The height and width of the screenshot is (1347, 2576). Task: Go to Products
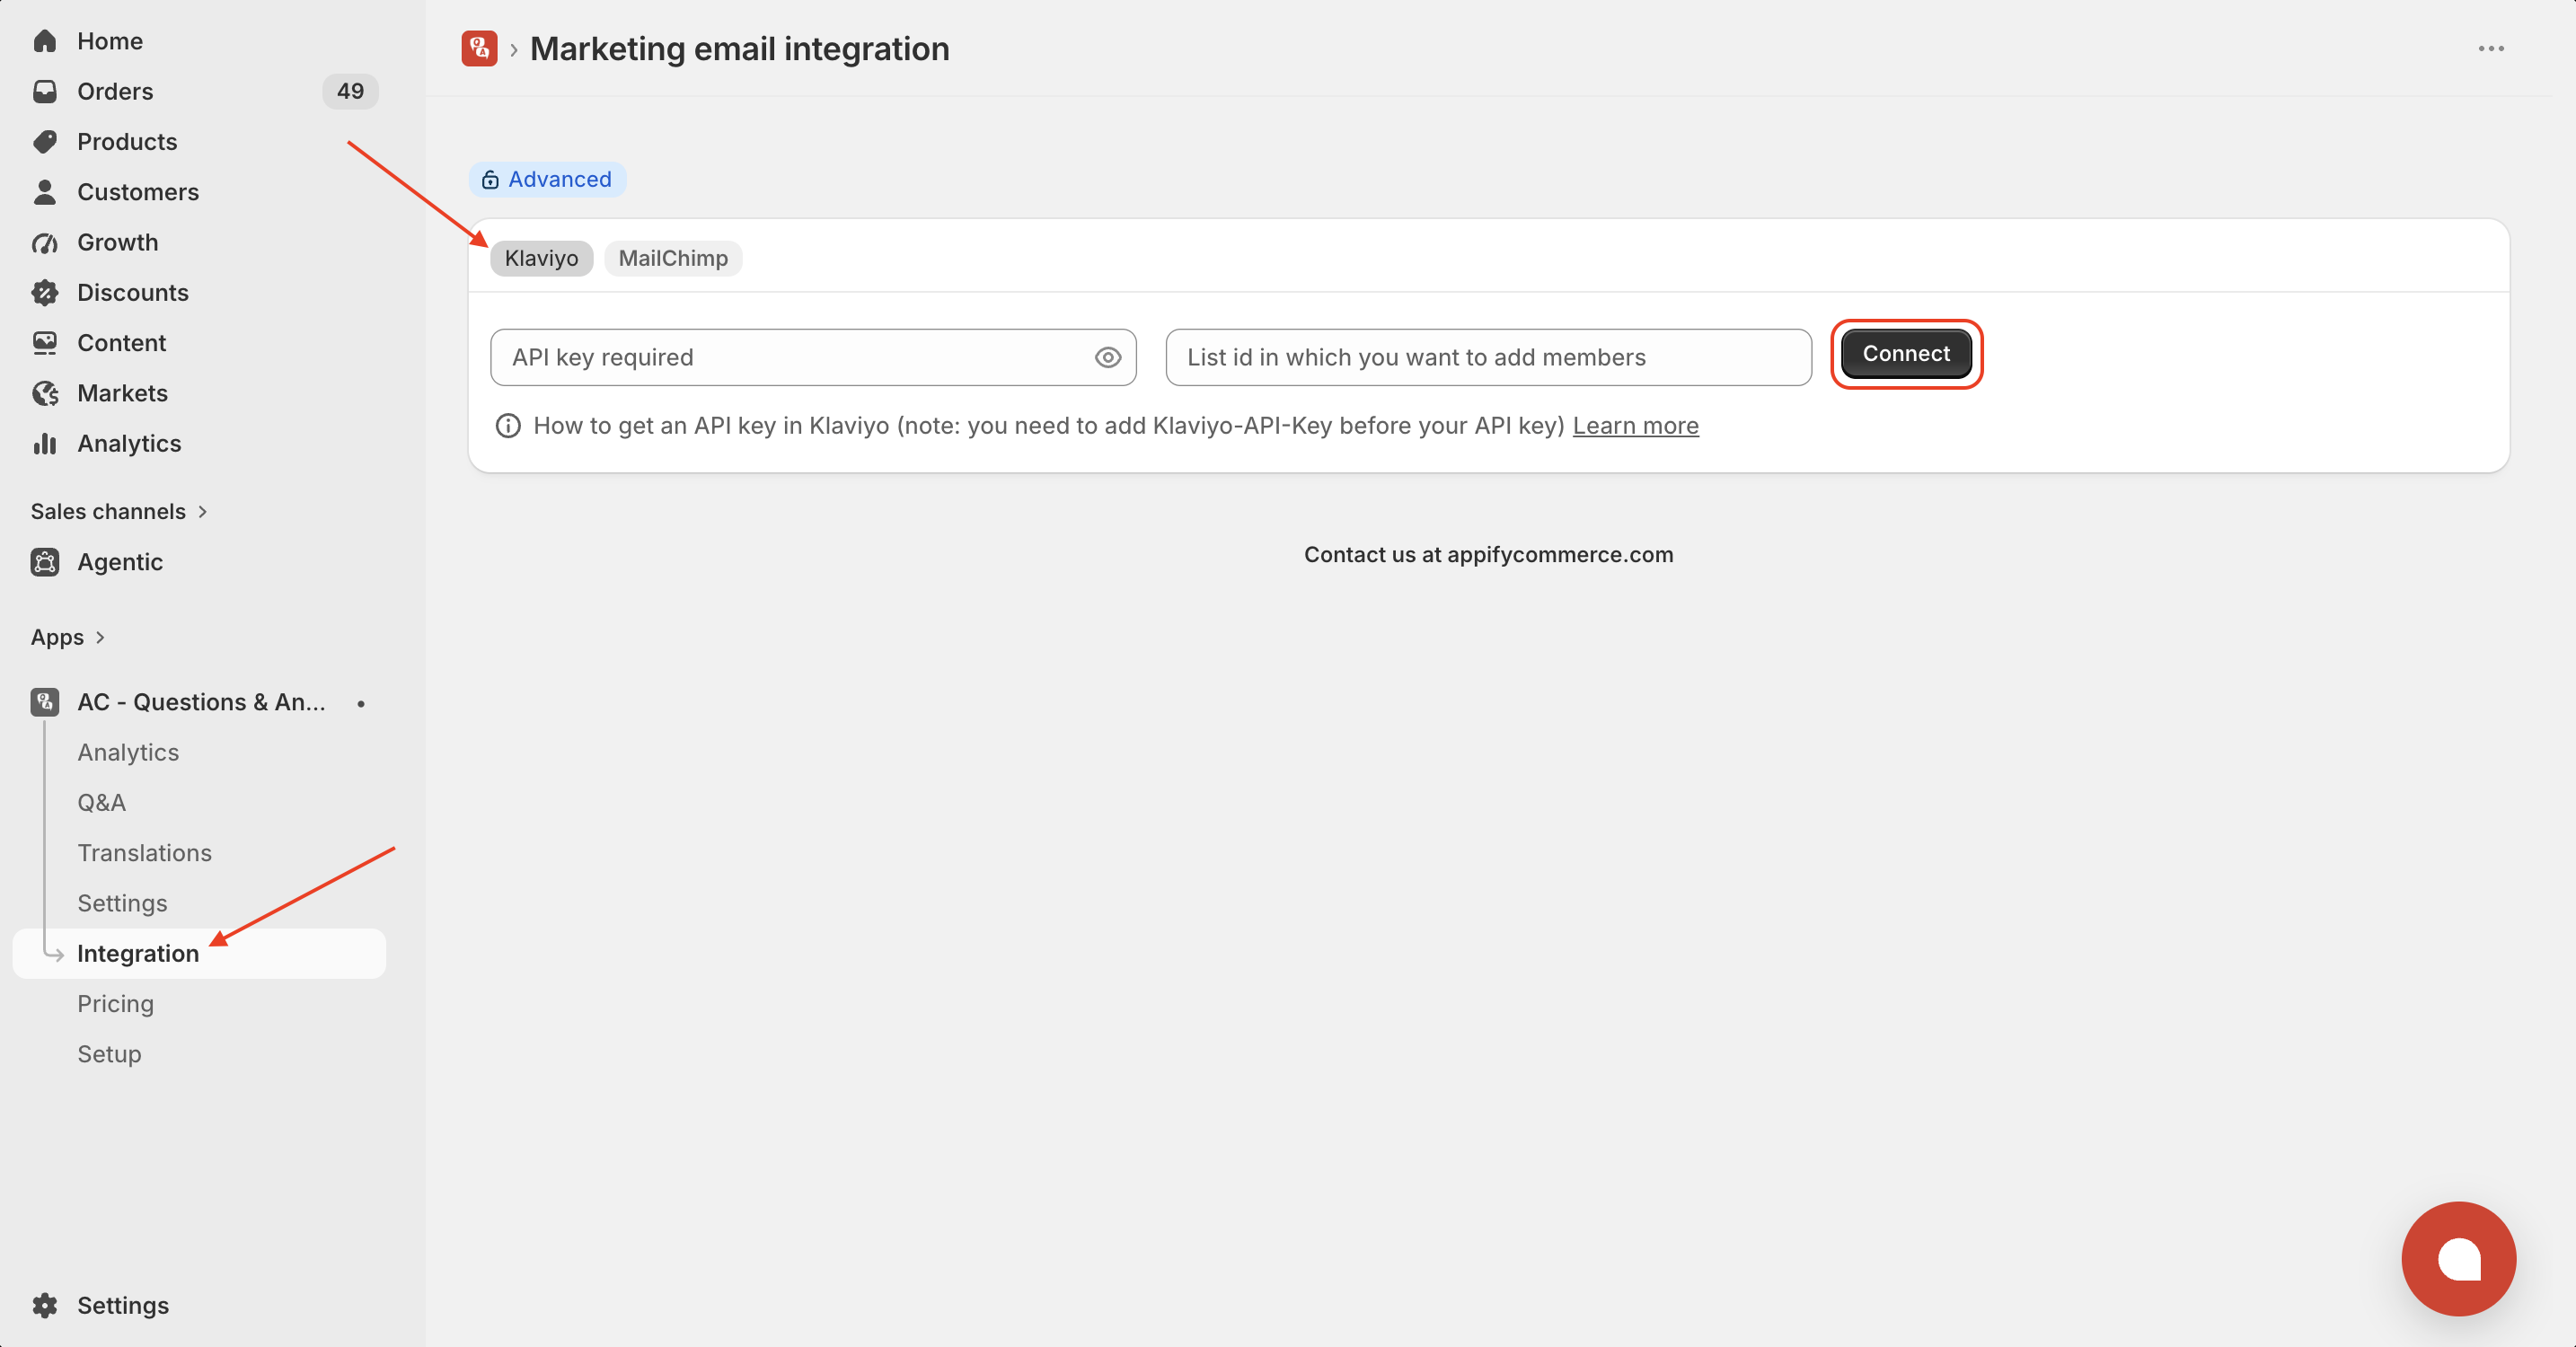click(x=127, y=141)
